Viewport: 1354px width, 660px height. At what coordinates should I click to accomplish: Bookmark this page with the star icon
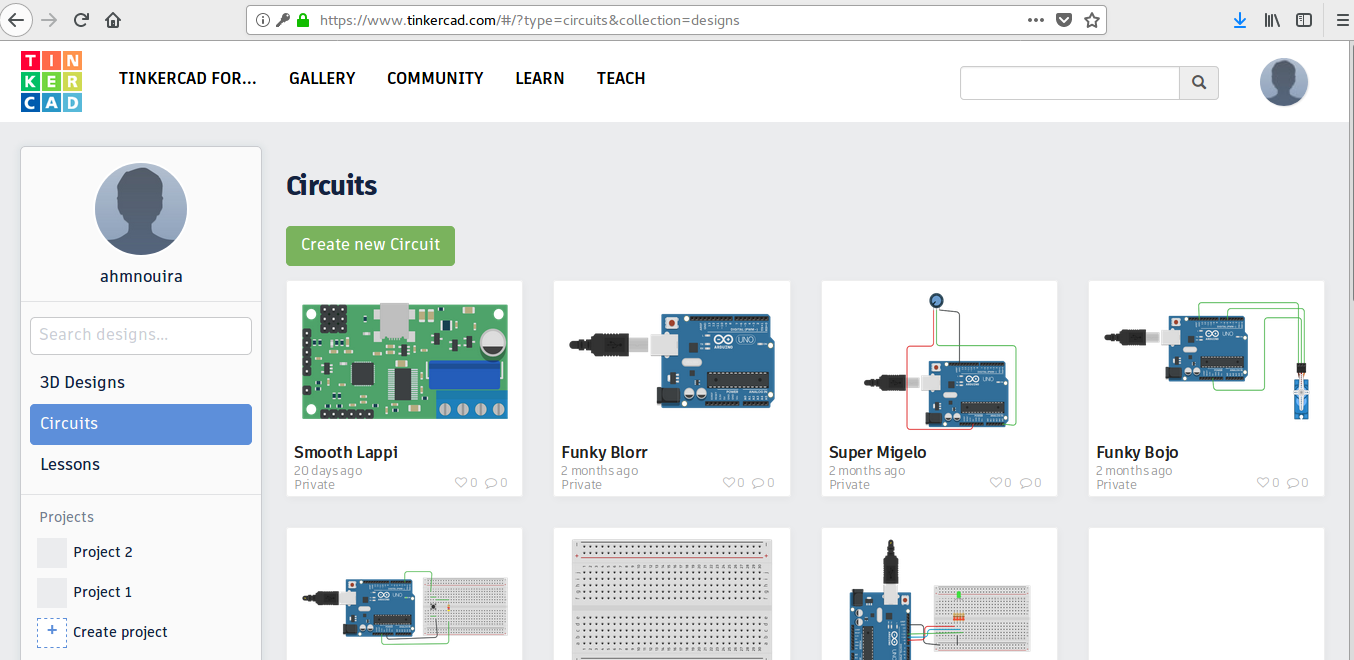click(1092, 19)
